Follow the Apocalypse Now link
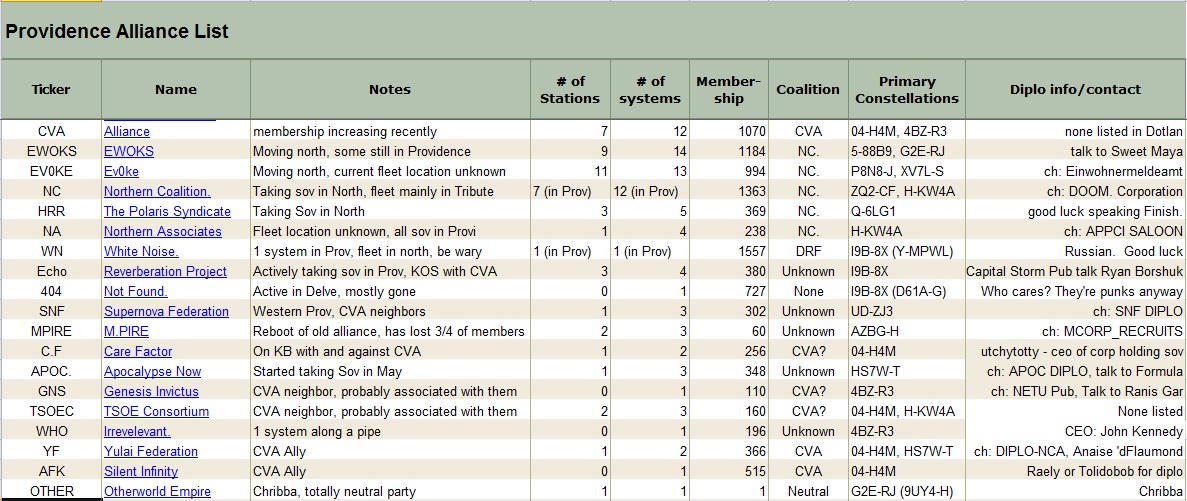This screenshot has height=501, width=1187. (152, 371)
